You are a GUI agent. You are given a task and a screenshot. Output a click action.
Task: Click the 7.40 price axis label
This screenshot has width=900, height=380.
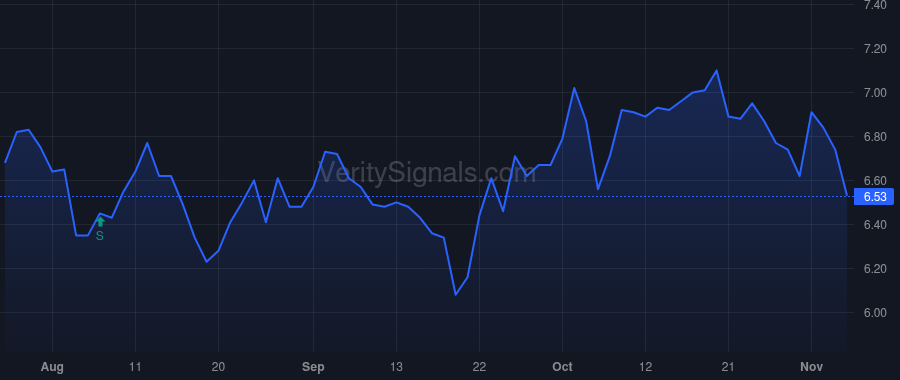[x=875, y=5]
